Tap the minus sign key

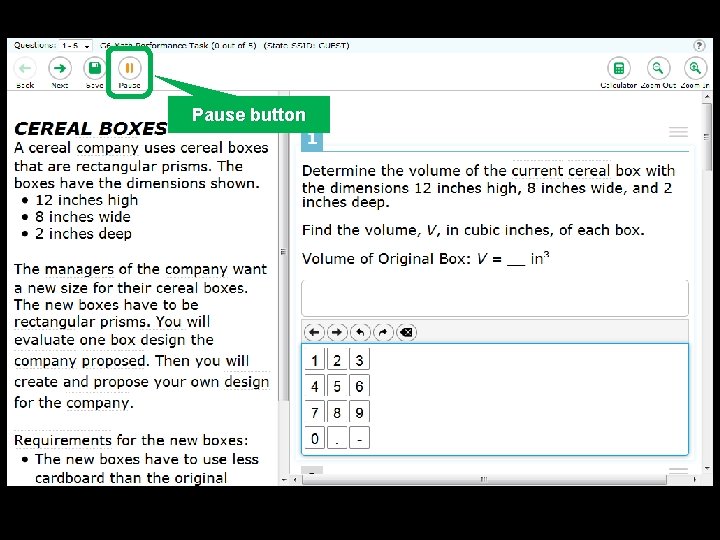point(360,439)
